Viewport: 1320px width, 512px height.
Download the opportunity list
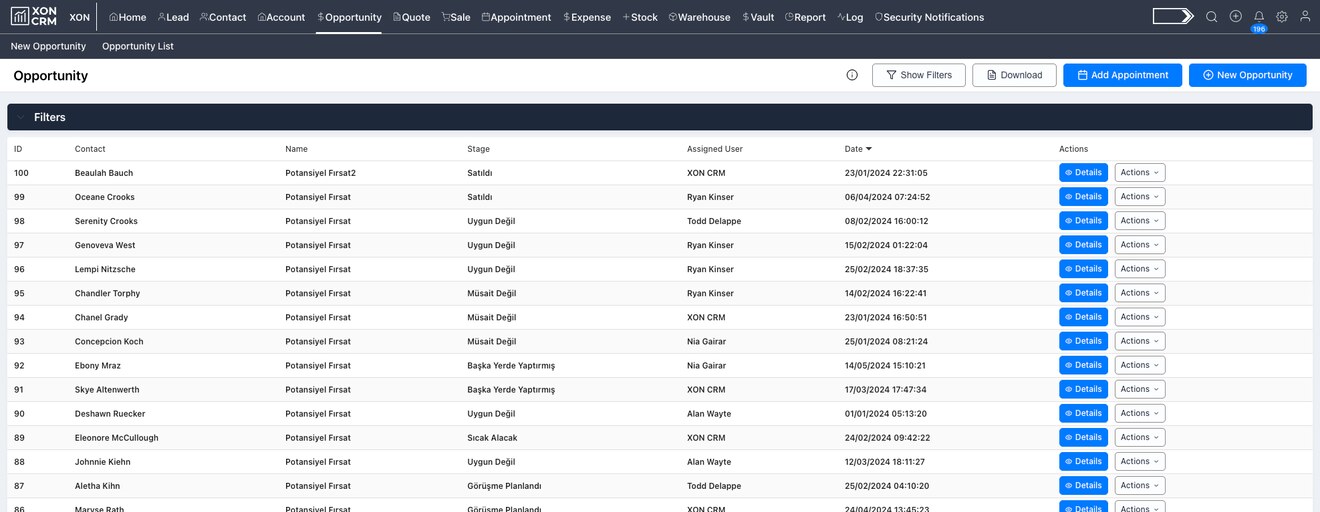pos(1014,75)
